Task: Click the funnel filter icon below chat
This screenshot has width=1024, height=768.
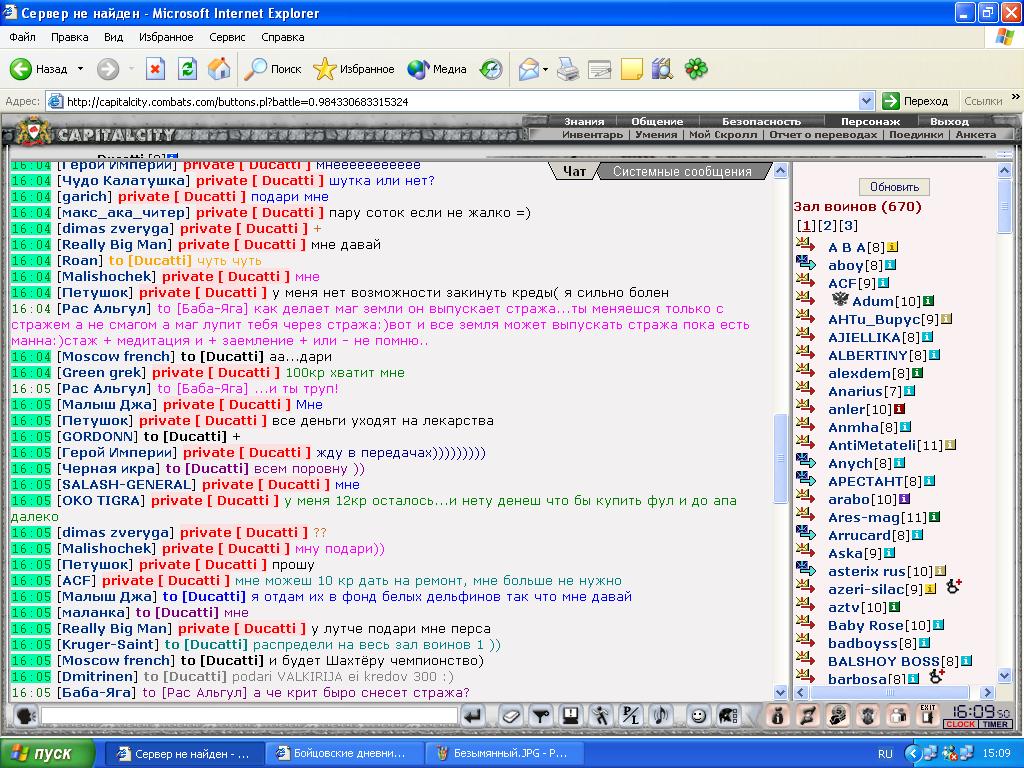Action: click(541, 716)
